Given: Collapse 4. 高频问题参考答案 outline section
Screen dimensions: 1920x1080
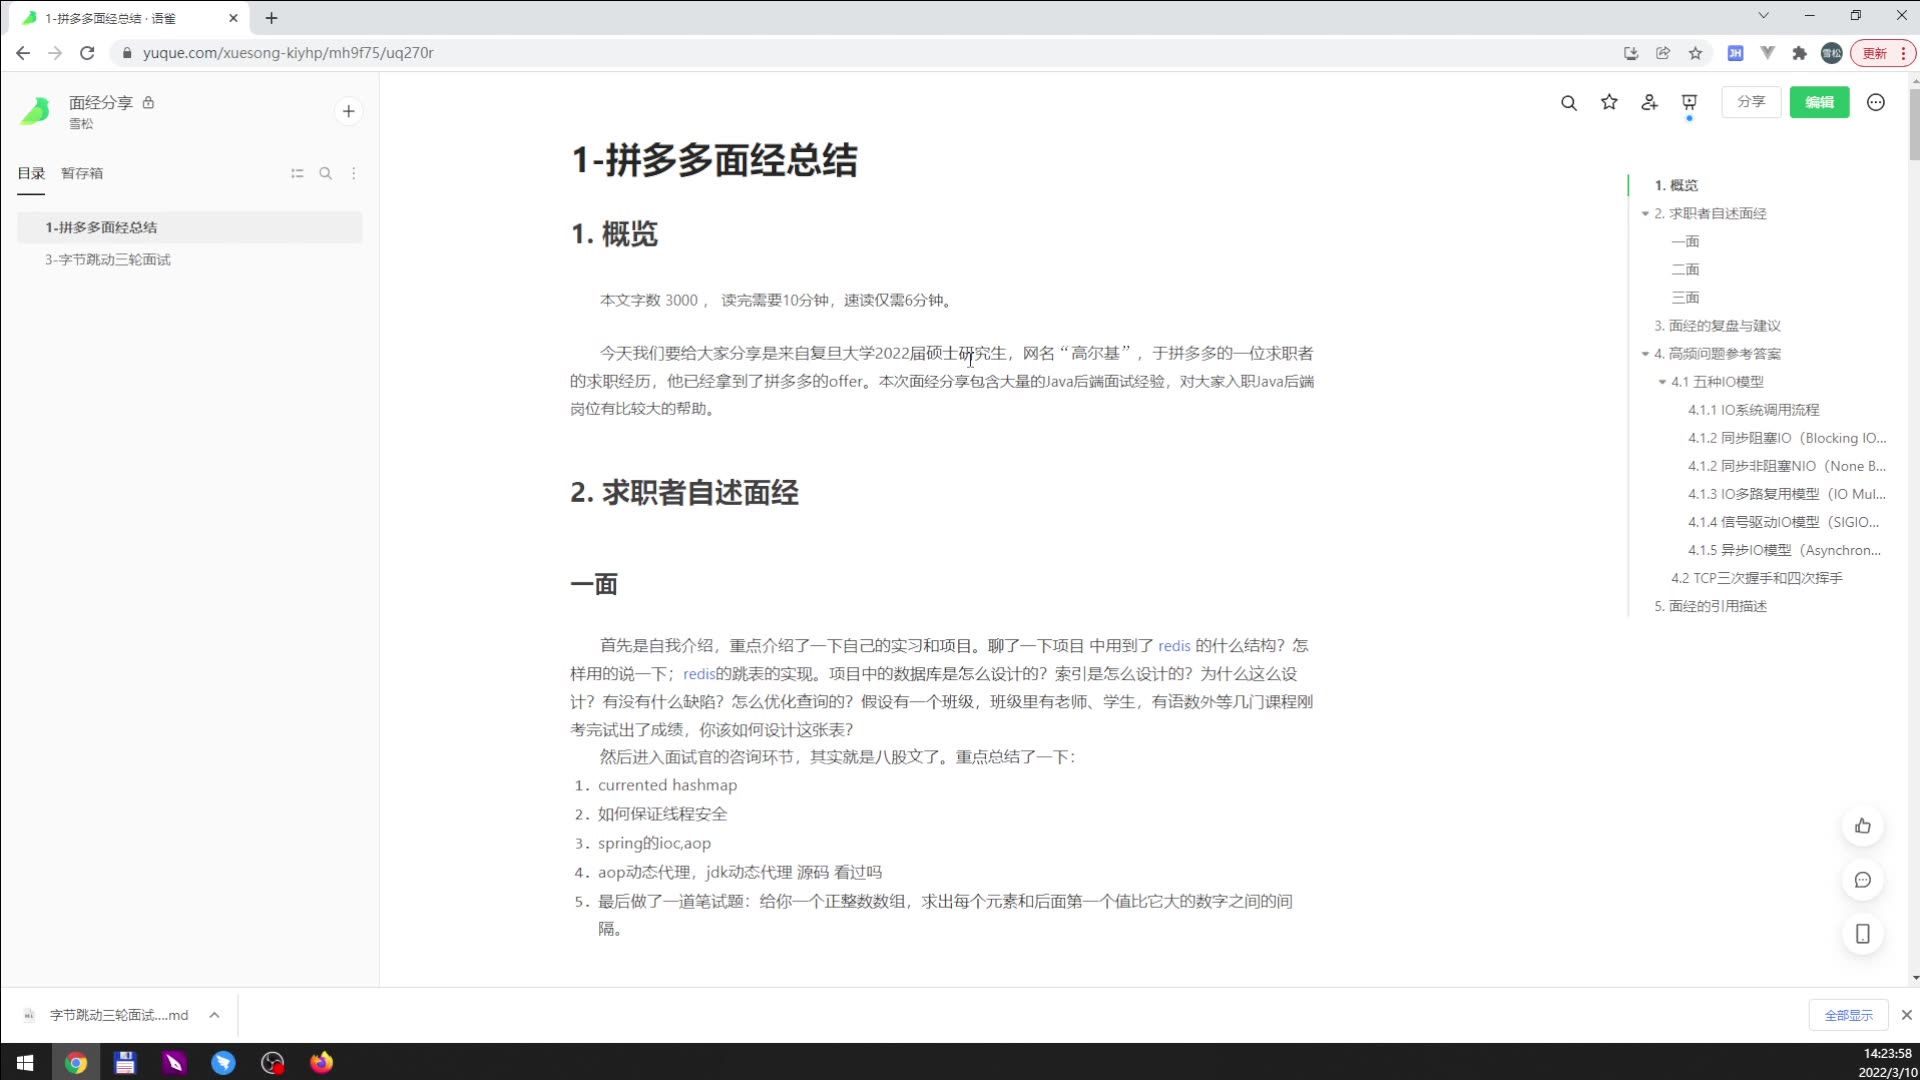Looking at the screenshot, I should (x=1645, y=353).
